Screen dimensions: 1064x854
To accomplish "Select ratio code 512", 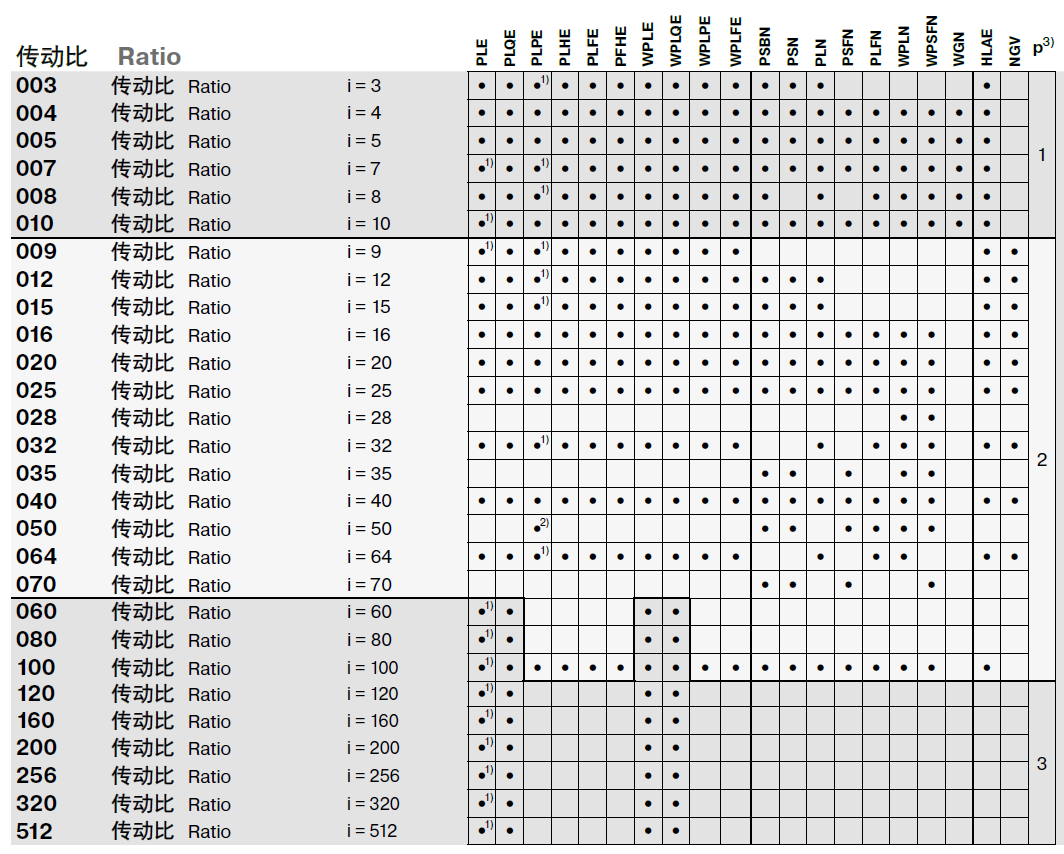I will 36,831.
